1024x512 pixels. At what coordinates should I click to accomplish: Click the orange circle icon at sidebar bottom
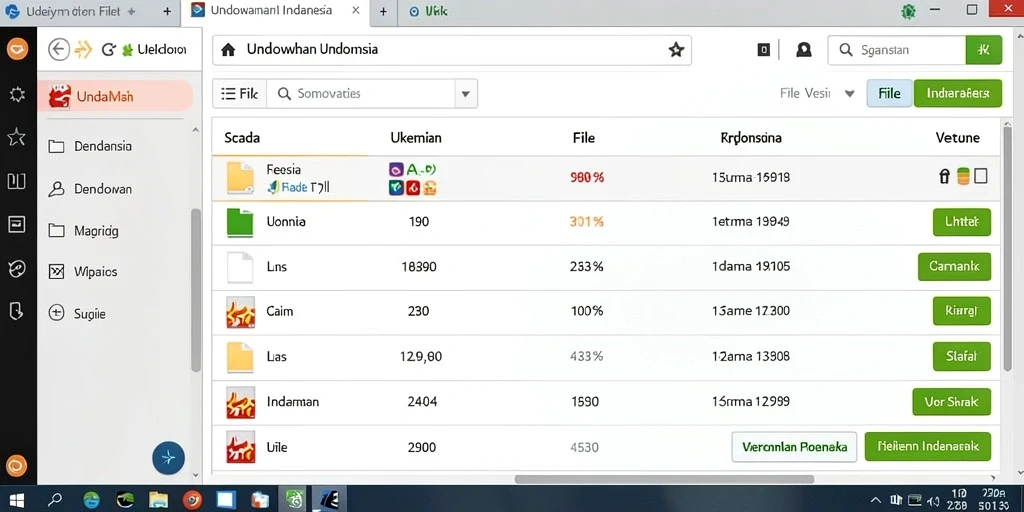(16, 466)
